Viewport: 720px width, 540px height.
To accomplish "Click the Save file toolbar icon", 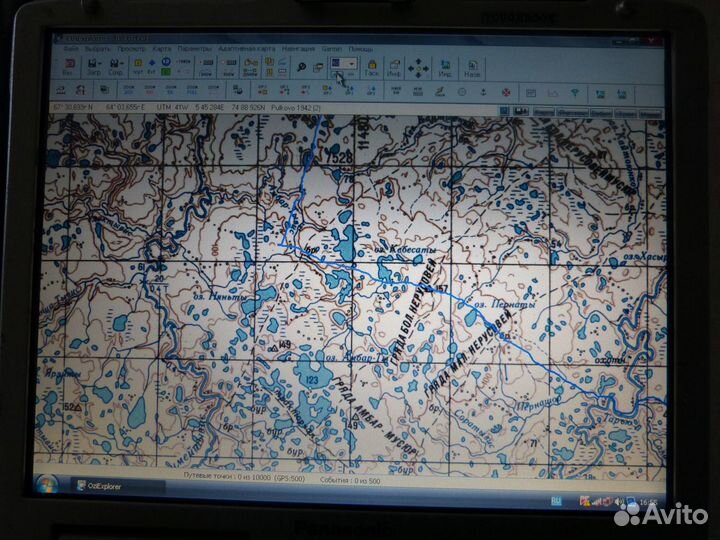I will tap(116, 67).
